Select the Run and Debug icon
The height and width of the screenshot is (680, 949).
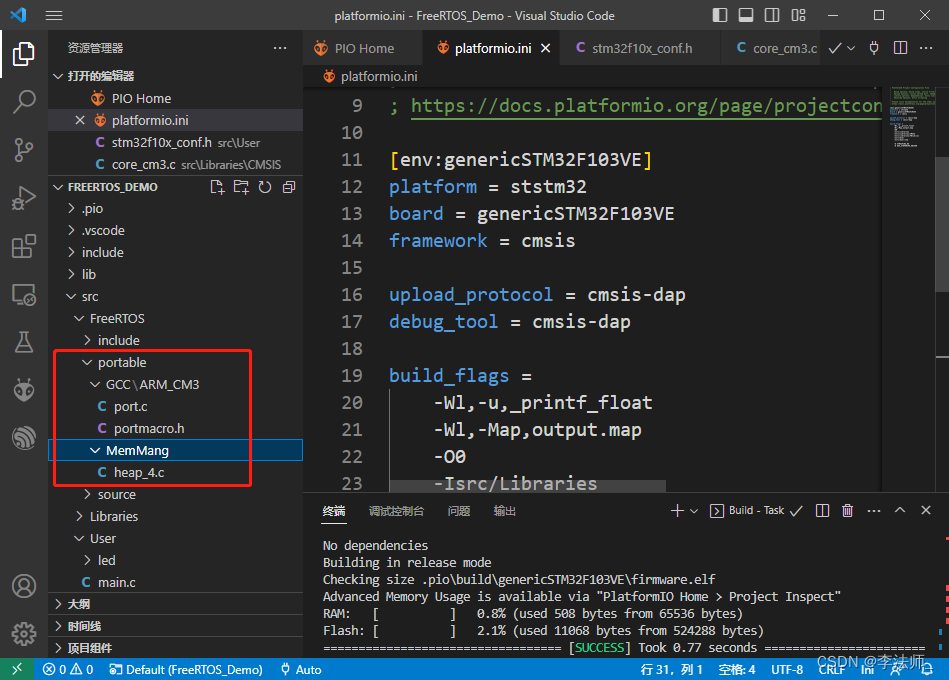click(x=22, y=196)
